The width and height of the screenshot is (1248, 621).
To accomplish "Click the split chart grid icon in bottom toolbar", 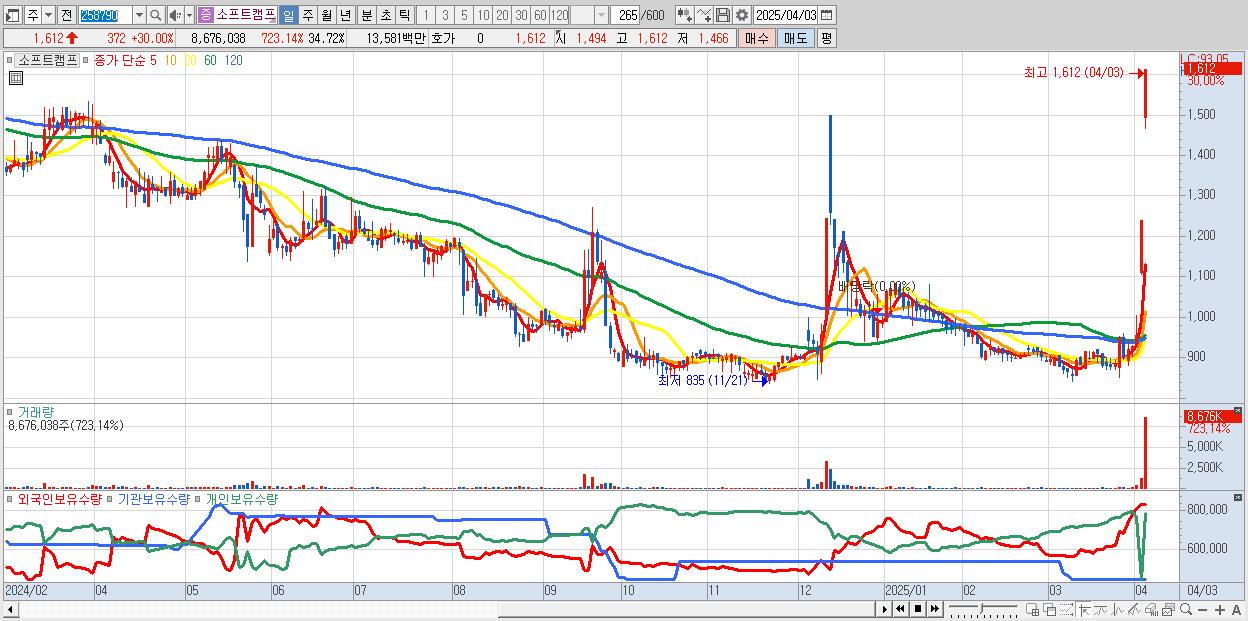I will click(1032, 609).
